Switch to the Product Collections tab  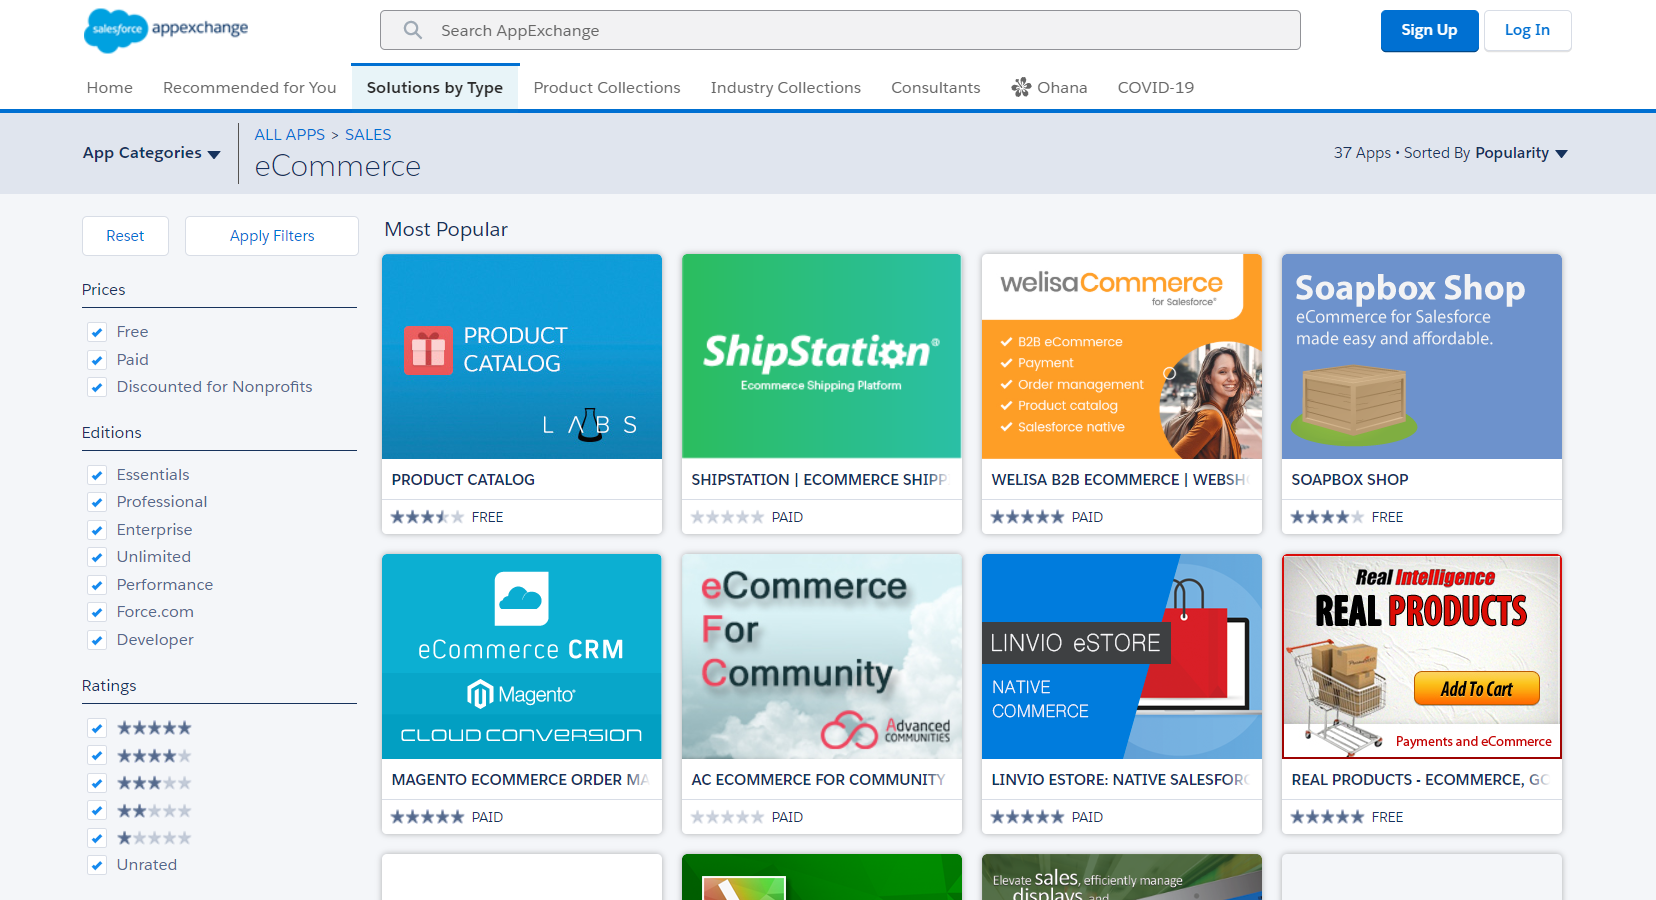coord(606,88)
